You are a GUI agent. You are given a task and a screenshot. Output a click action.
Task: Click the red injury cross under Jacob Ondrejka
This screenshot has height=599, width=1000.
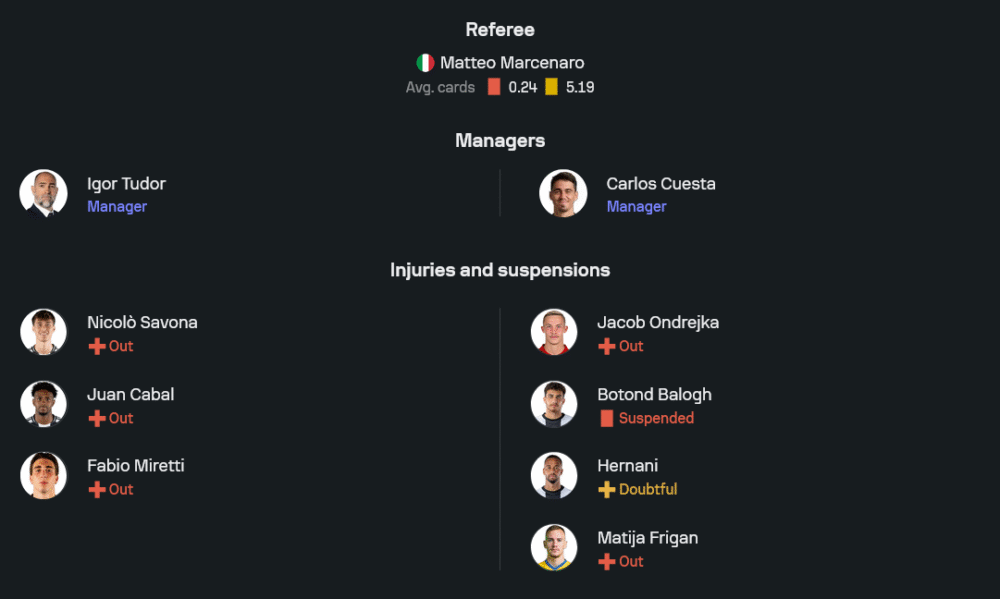tap(606, 346)
